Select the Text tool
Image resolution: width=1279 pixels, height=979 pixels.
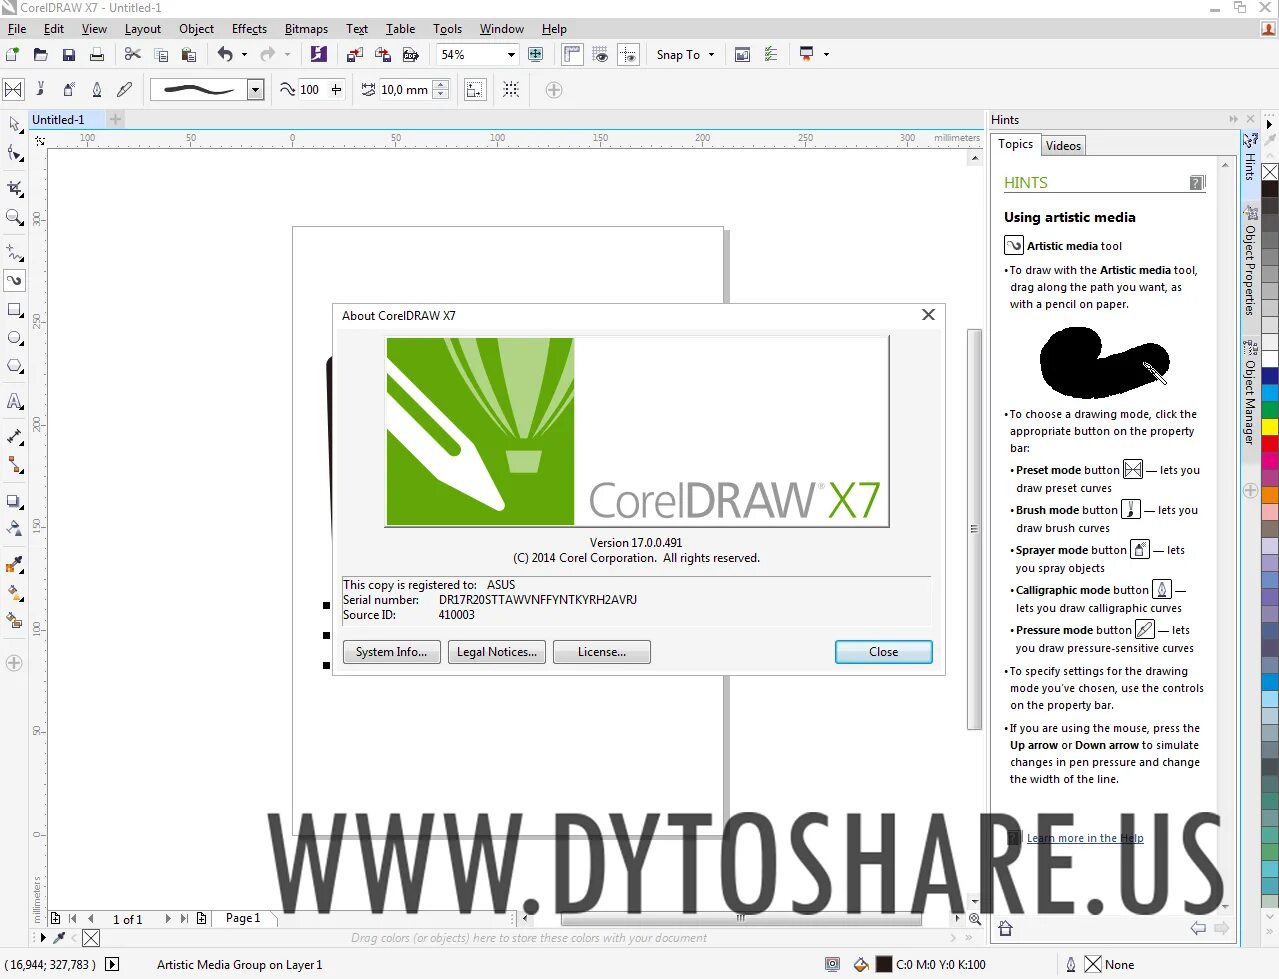14,402
